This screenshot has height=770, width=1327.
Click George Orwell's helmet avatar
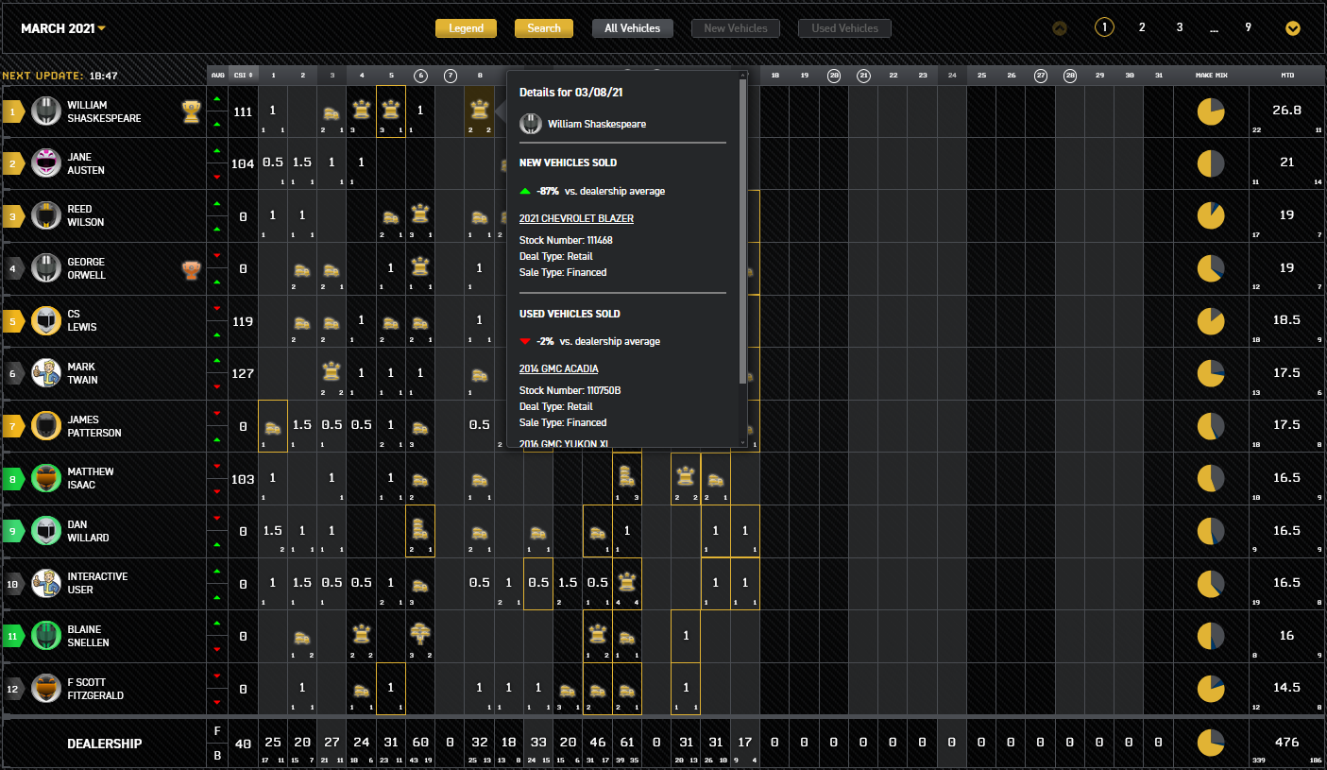pyautogui.click(x=46, y=268)
